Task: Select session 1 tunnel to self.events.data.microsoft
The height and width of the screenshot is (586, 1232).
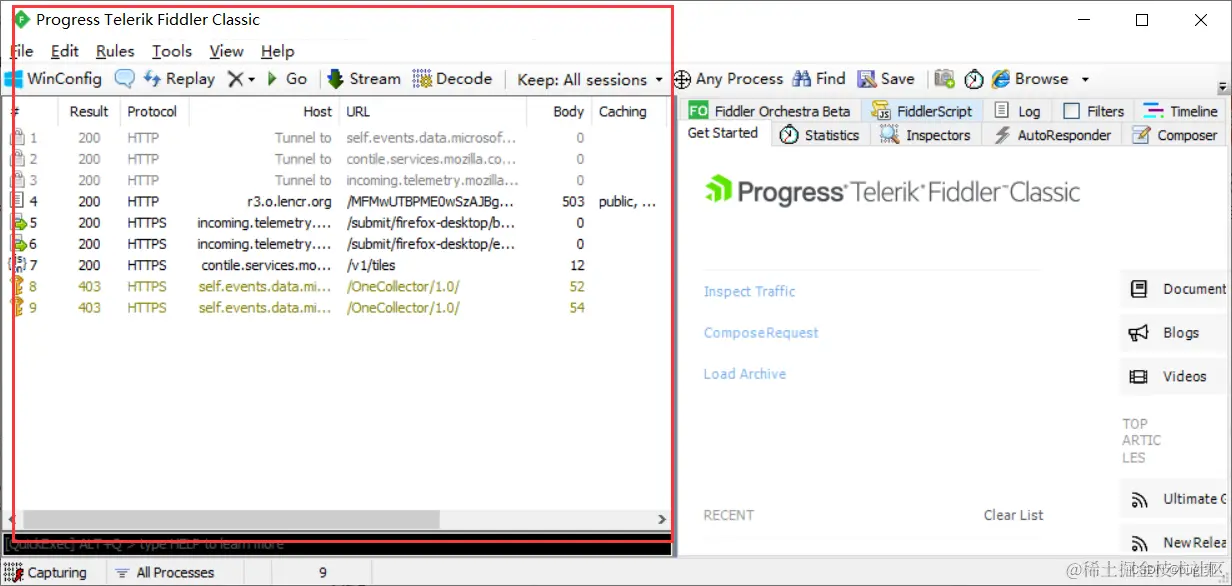Action: (336, 138)
